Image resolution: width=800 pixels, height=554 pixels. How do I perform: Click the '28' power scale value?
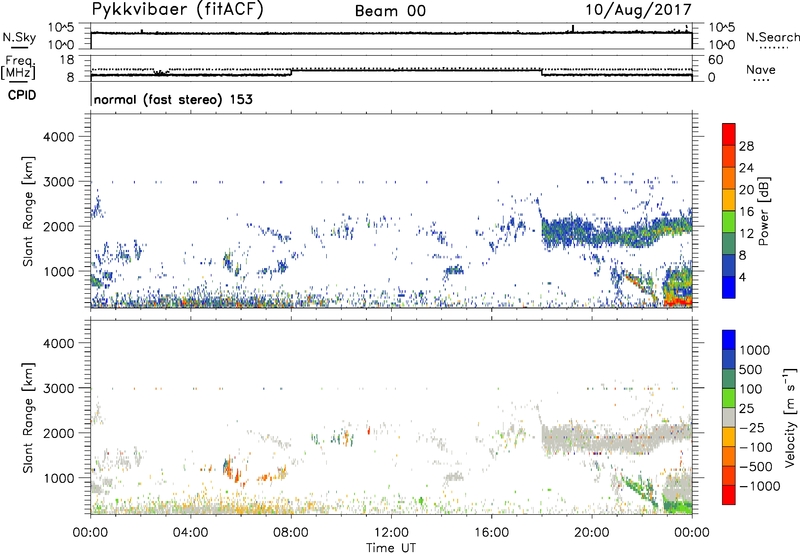coord(746,146)
